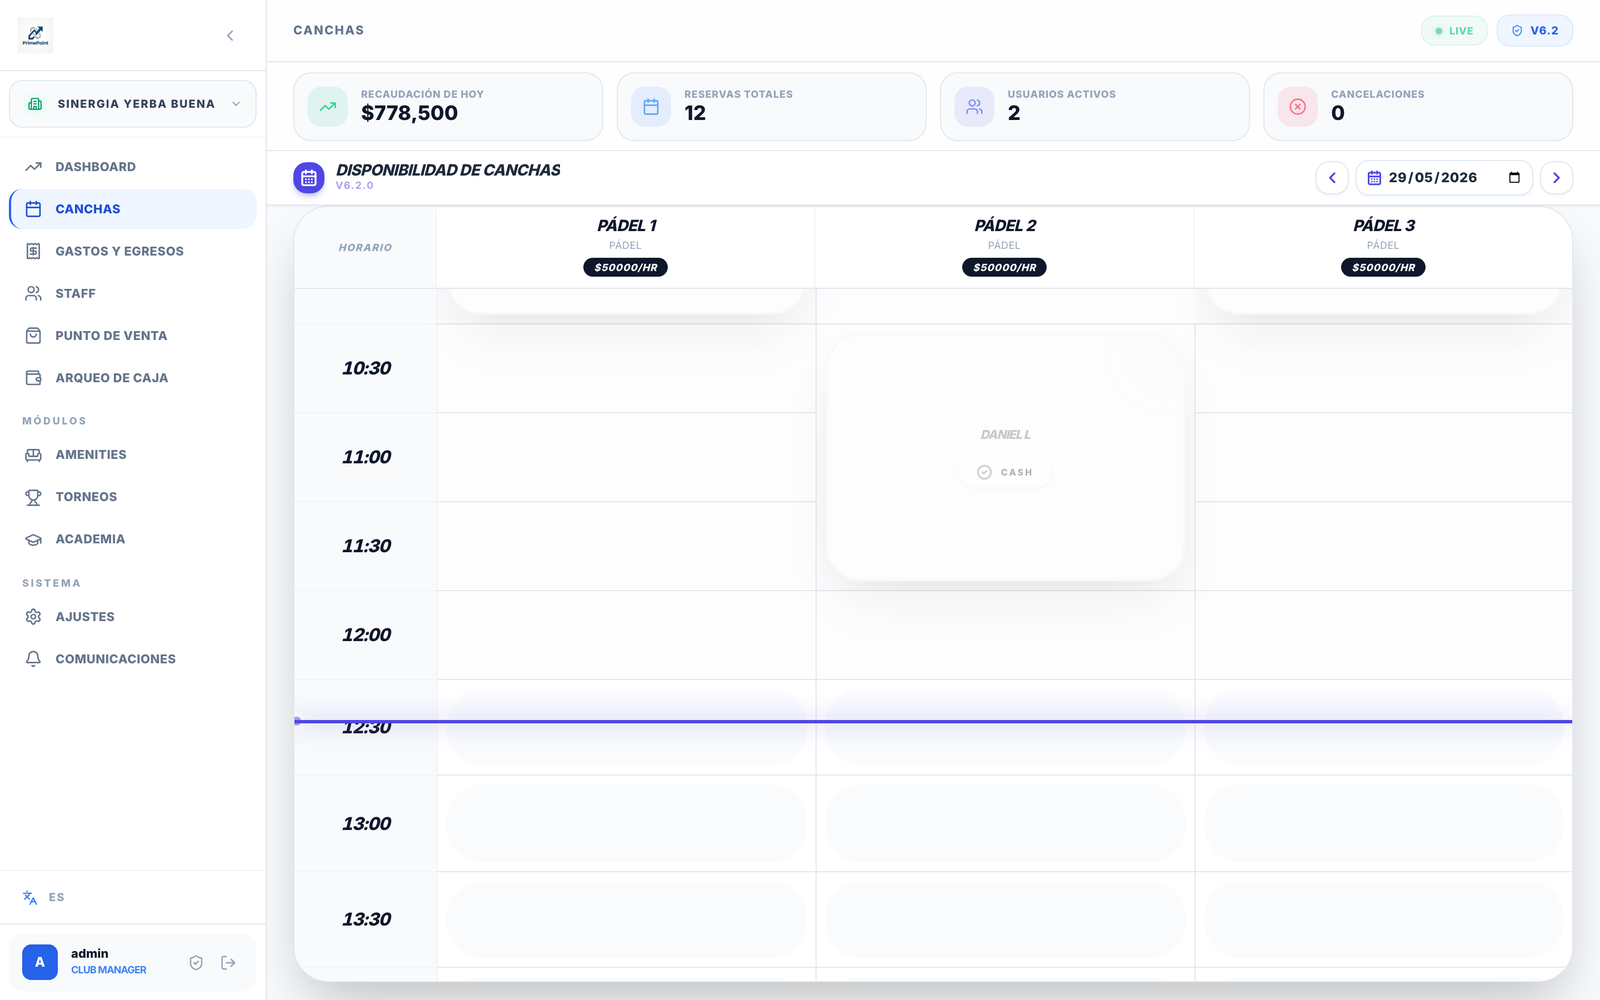Click the shield icon next to admin
This screenshot has width=1600, height=1000.
click(196, 963)
